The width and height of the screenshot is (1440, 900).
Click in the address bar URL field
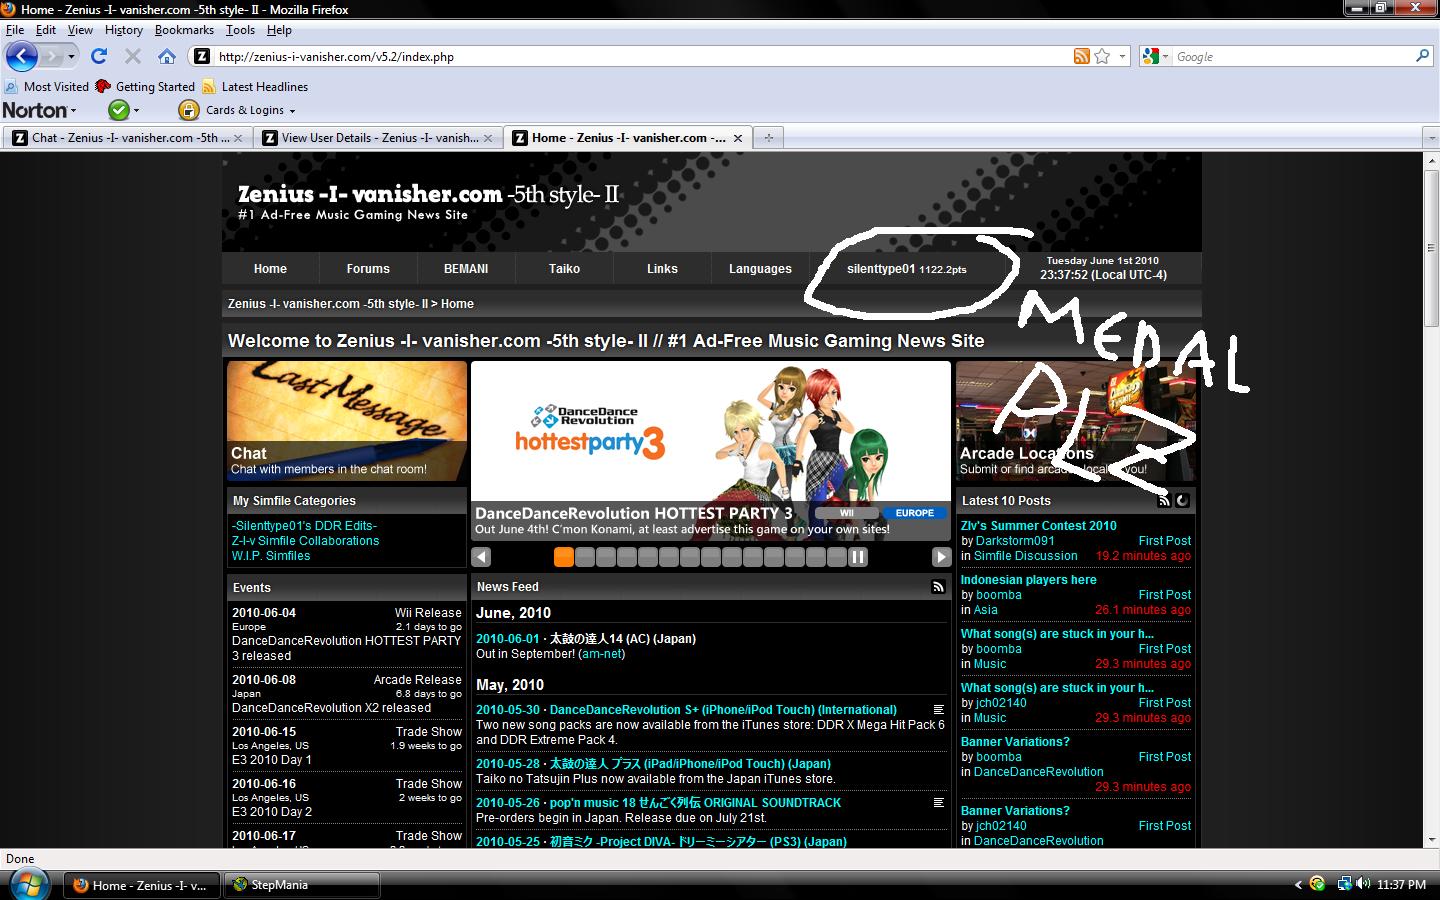[640, 57]
